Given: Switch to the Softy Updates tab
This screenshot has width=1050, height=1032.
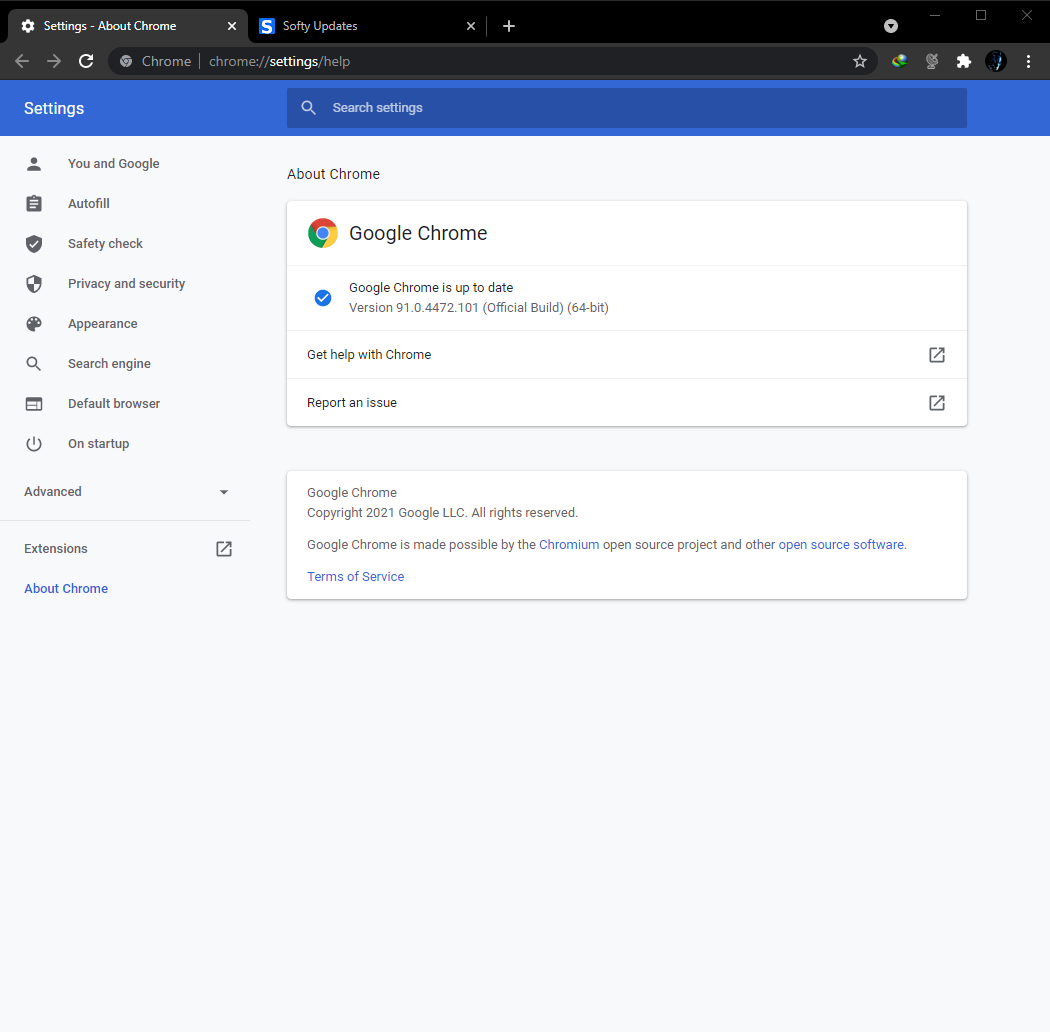Looking at the screenshot, I should pos(367,26).
